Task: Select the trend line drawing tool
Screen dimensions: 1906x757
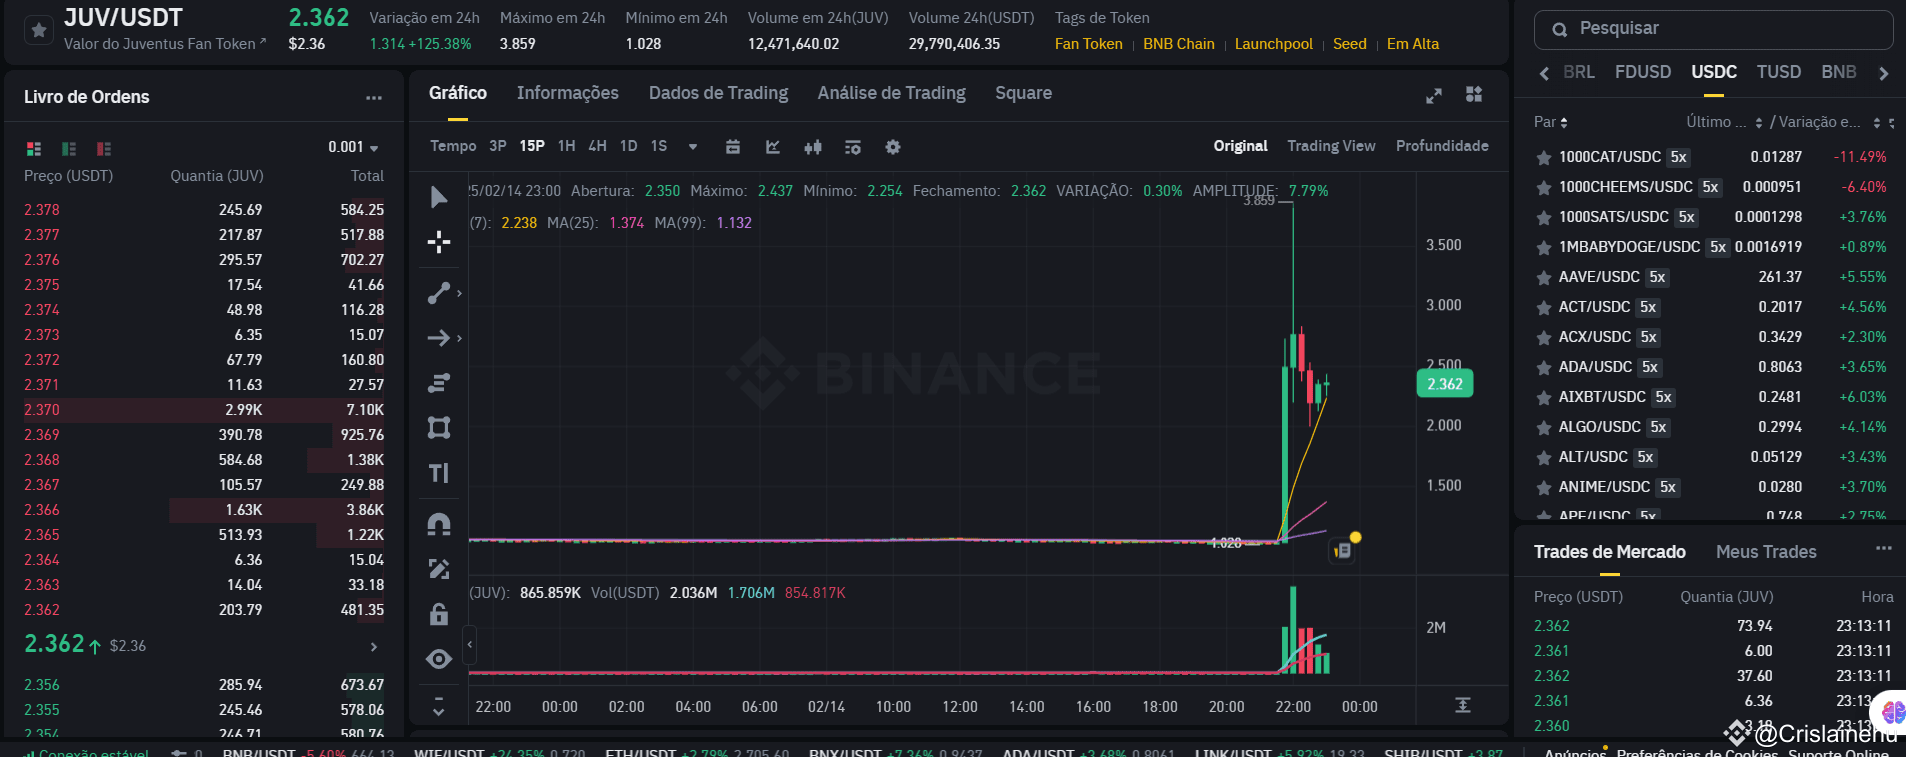Action: (x=438, y=293)
